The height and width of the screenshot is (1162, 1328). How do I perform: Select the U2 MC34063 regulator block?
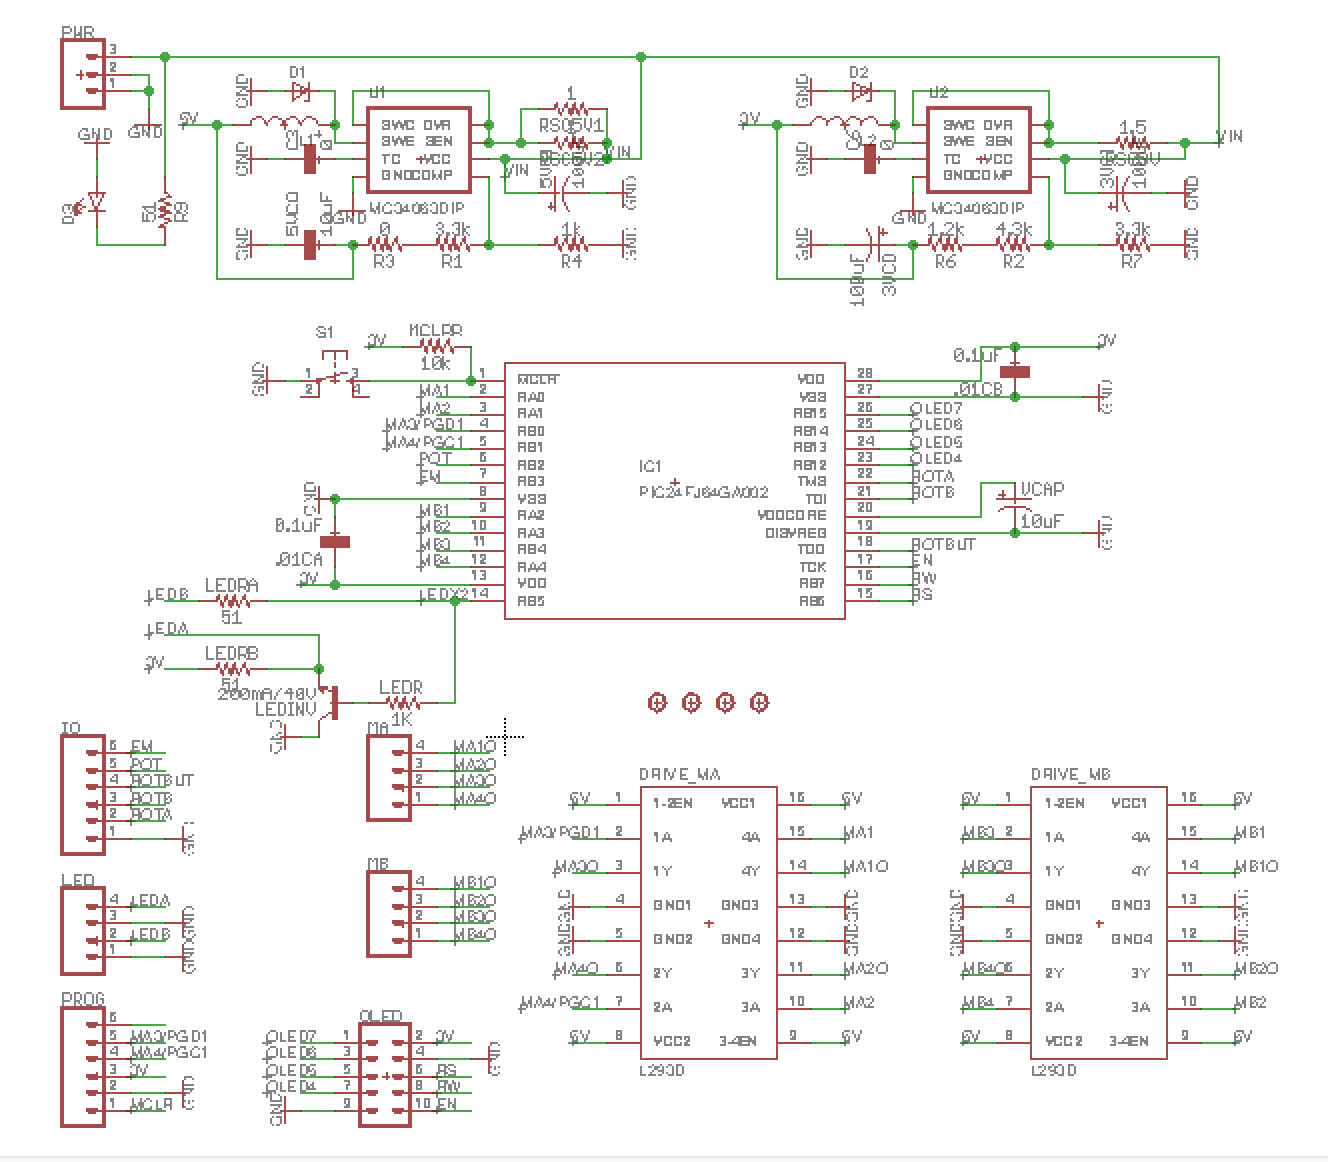pos(979,150)
